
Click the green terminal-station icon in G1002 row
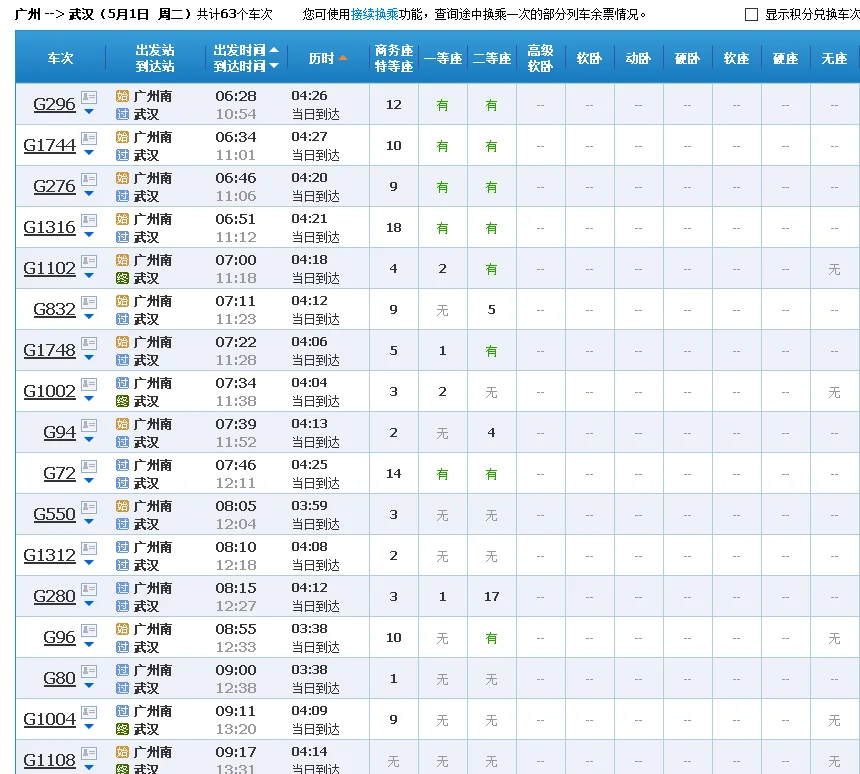point(122,401)
